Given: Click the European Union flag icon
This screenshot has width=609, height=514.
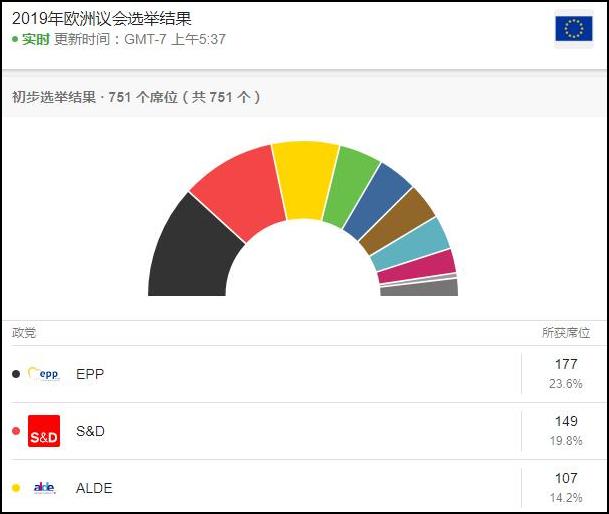Looking at the screenshot, I should pyautogui.click(x=573, y=30).
